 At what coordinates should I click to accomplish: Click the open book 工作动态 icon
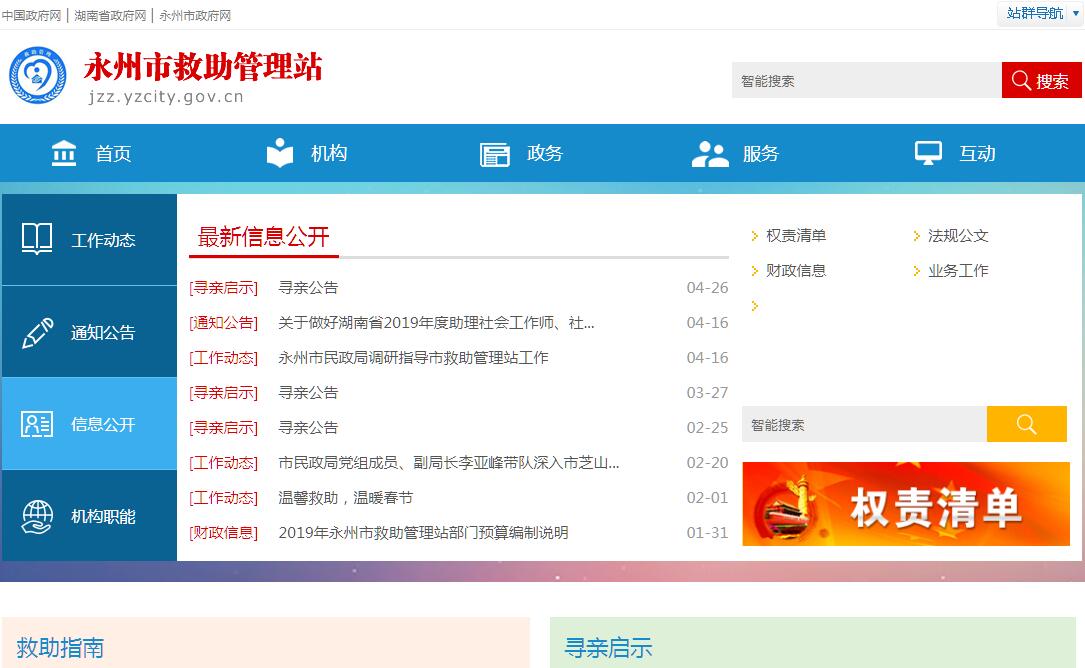pyautogui.click(x=37, y=239)
